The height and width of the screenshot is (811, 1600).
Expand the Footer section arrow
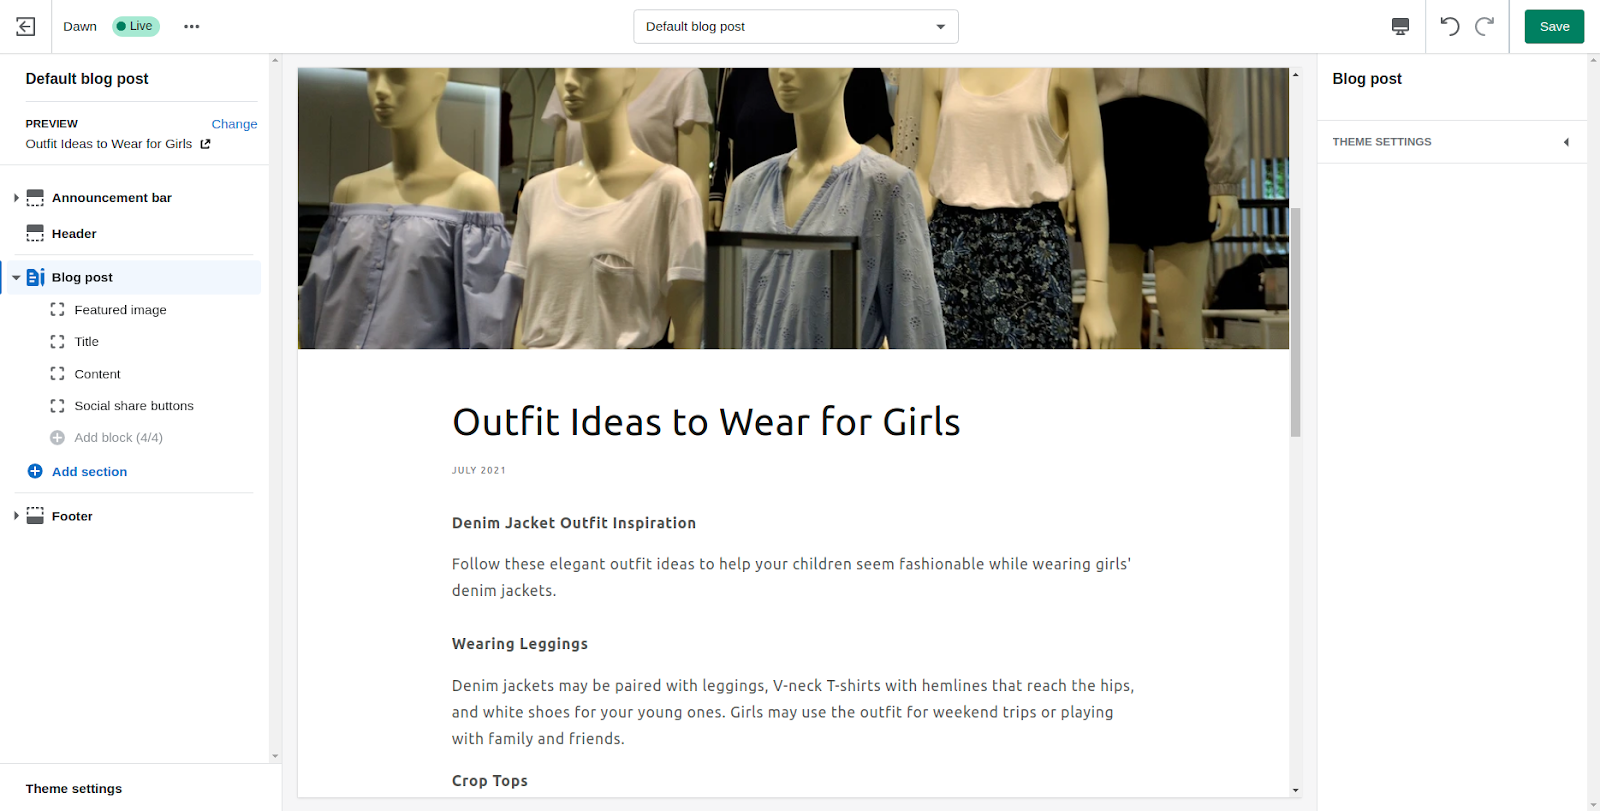click(16, 516)
